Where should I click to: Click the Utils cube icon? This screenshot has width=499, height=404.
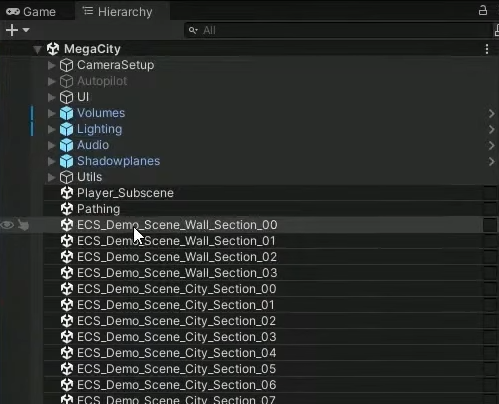click(x=66, y=177)
